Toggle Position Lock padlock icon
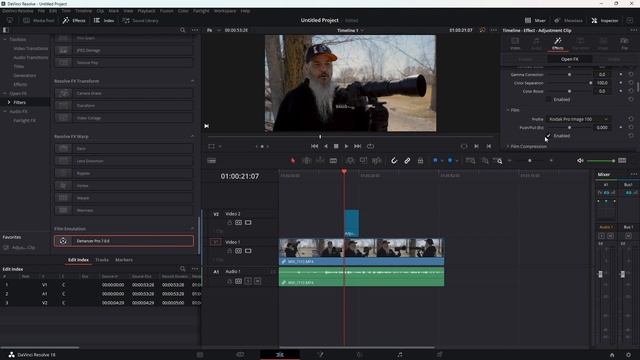This screenshot has height=360, width=640. [420, 161]
